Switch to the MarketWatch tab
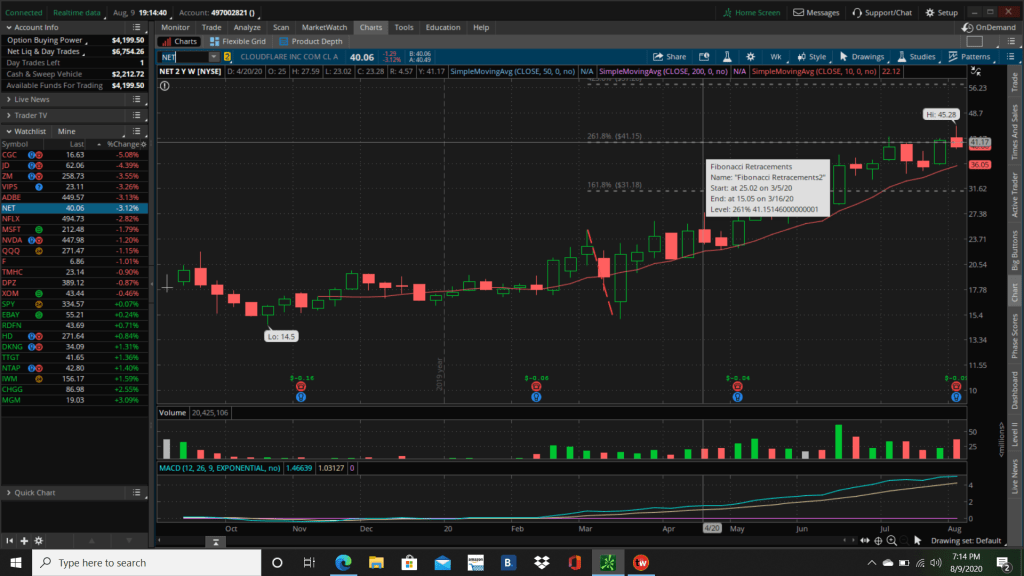1024x576 pixels. point(324,27)
